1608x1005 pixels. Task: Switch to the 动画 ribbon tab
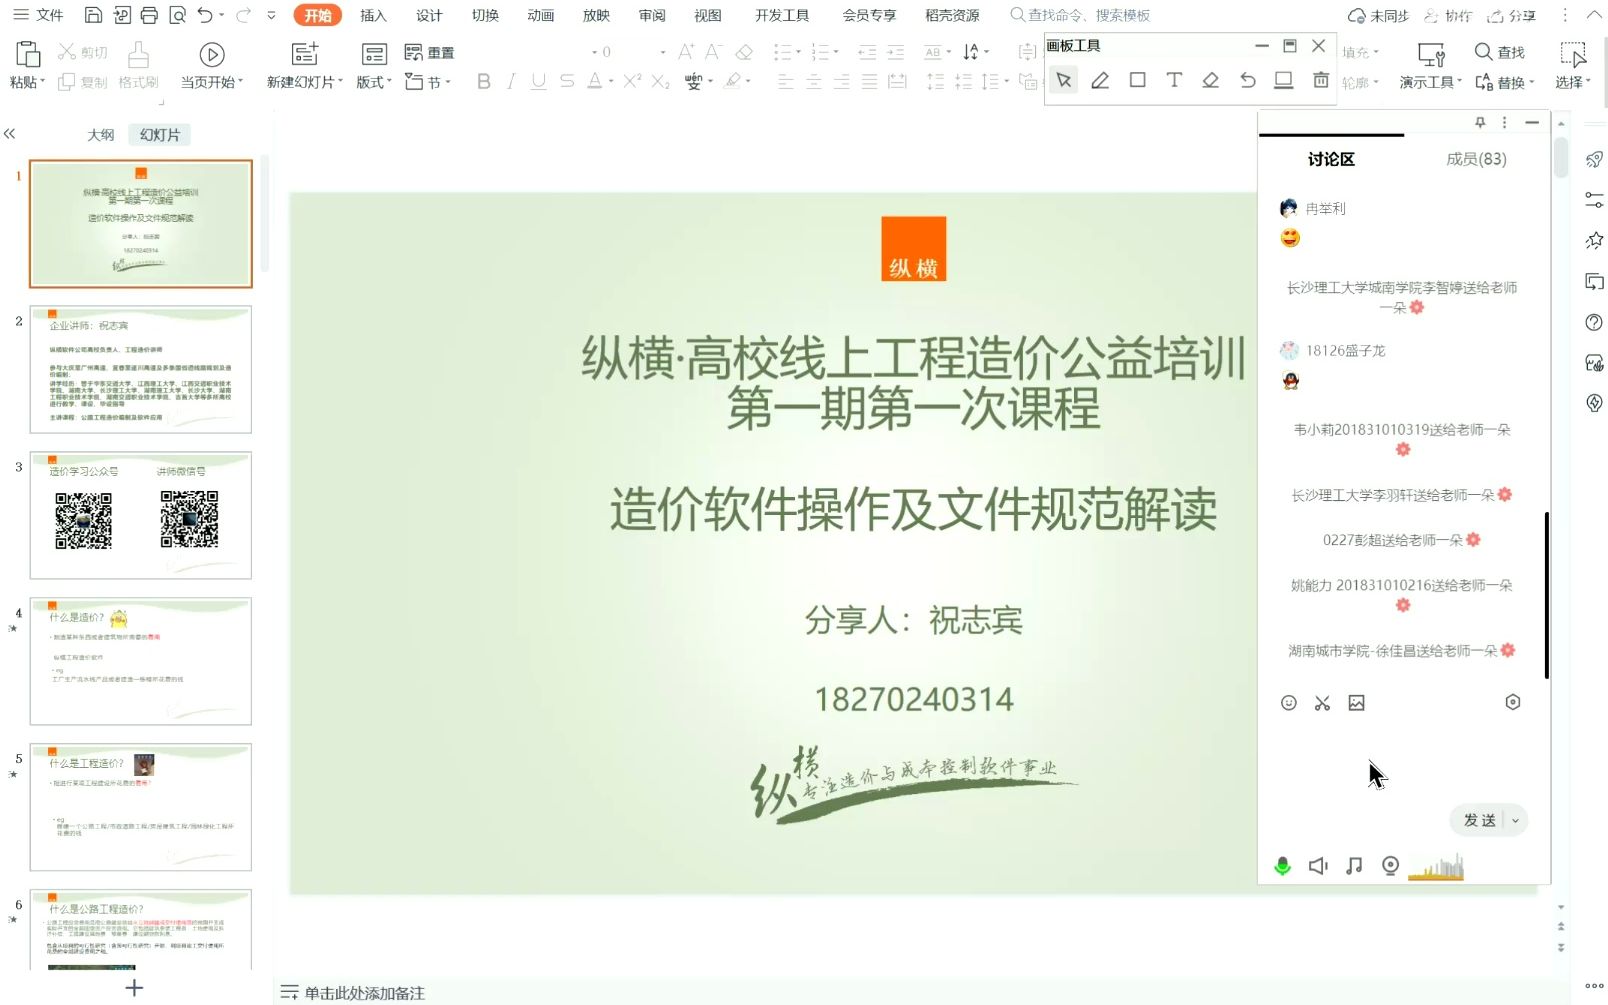[x=541, y=15]
